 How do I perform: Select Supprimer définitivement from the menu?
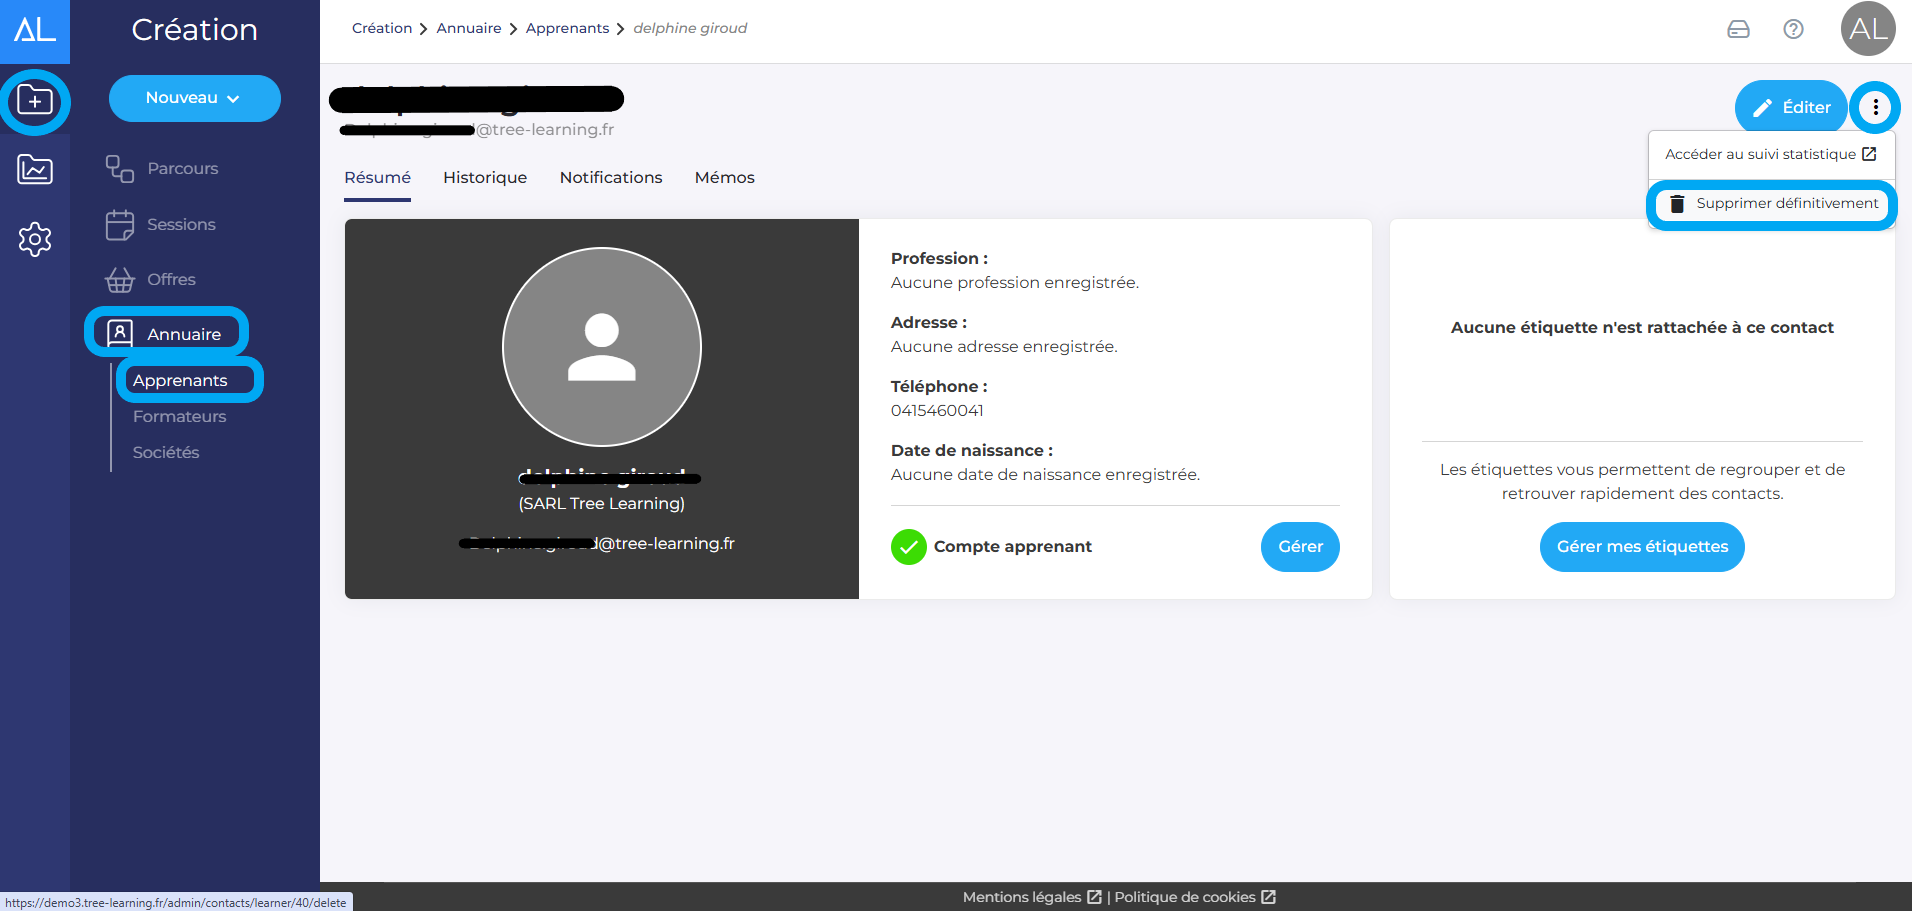click(1772, 204)
